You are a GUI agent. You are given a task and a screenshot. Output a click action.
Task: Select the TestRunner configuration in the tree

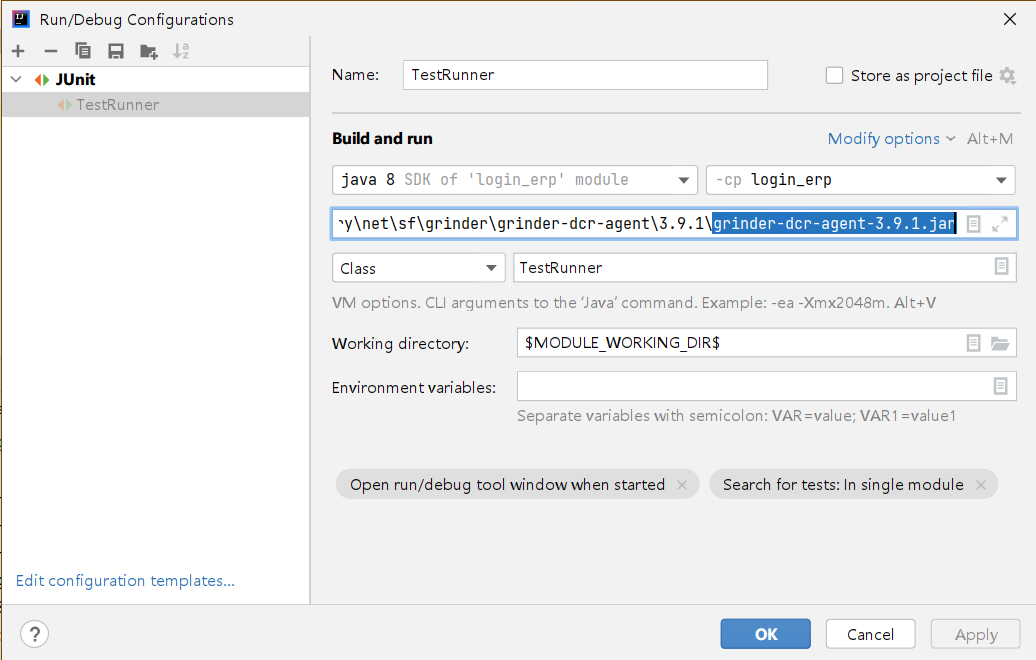117,105
